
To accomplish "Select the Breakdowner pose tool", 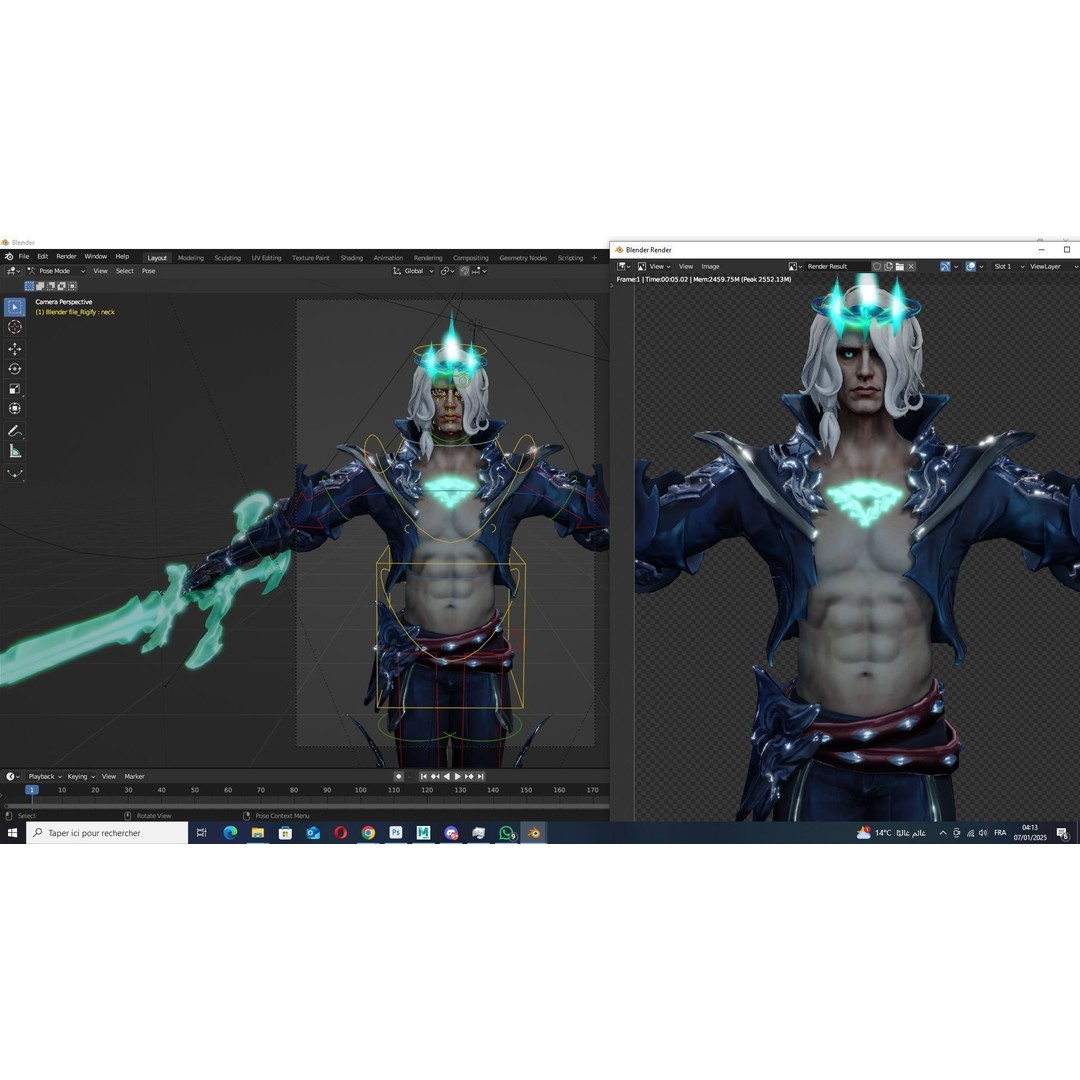I will [14, 473].
